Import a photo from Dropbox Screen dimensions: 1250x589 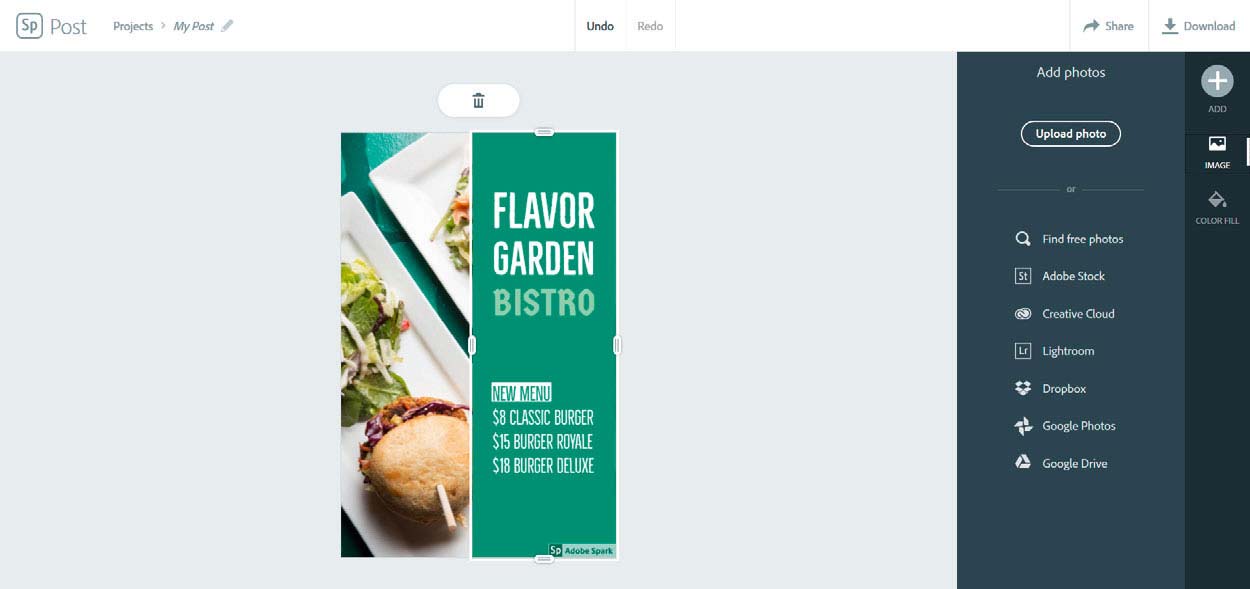(1050, 389)
